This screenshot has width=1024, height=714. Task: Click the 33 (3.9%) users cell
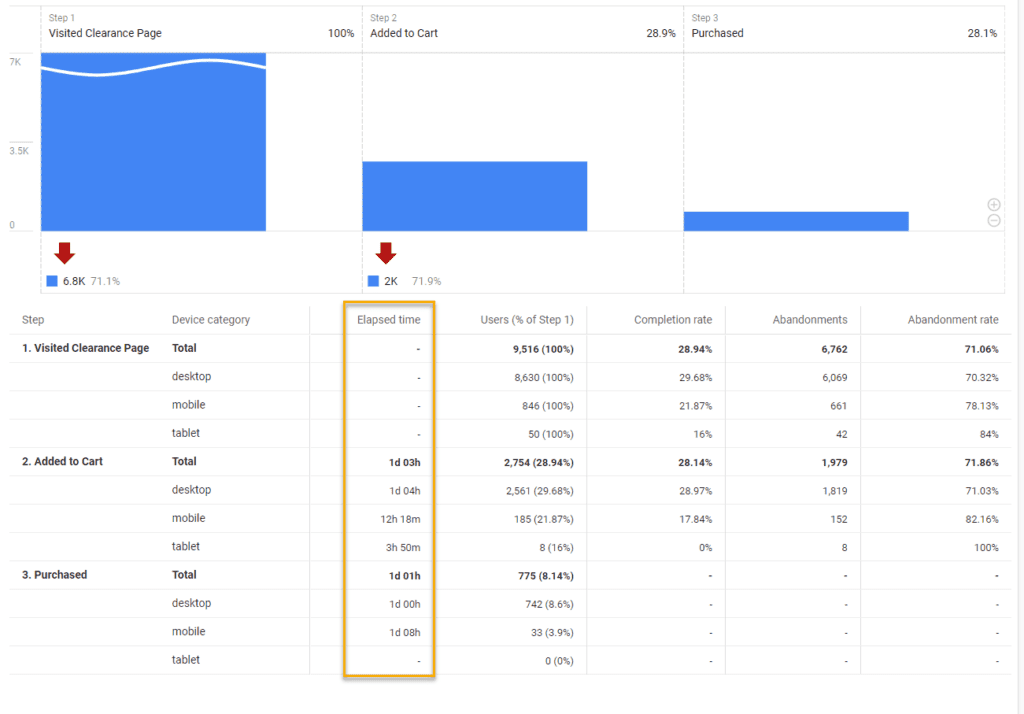pos(552,632)
